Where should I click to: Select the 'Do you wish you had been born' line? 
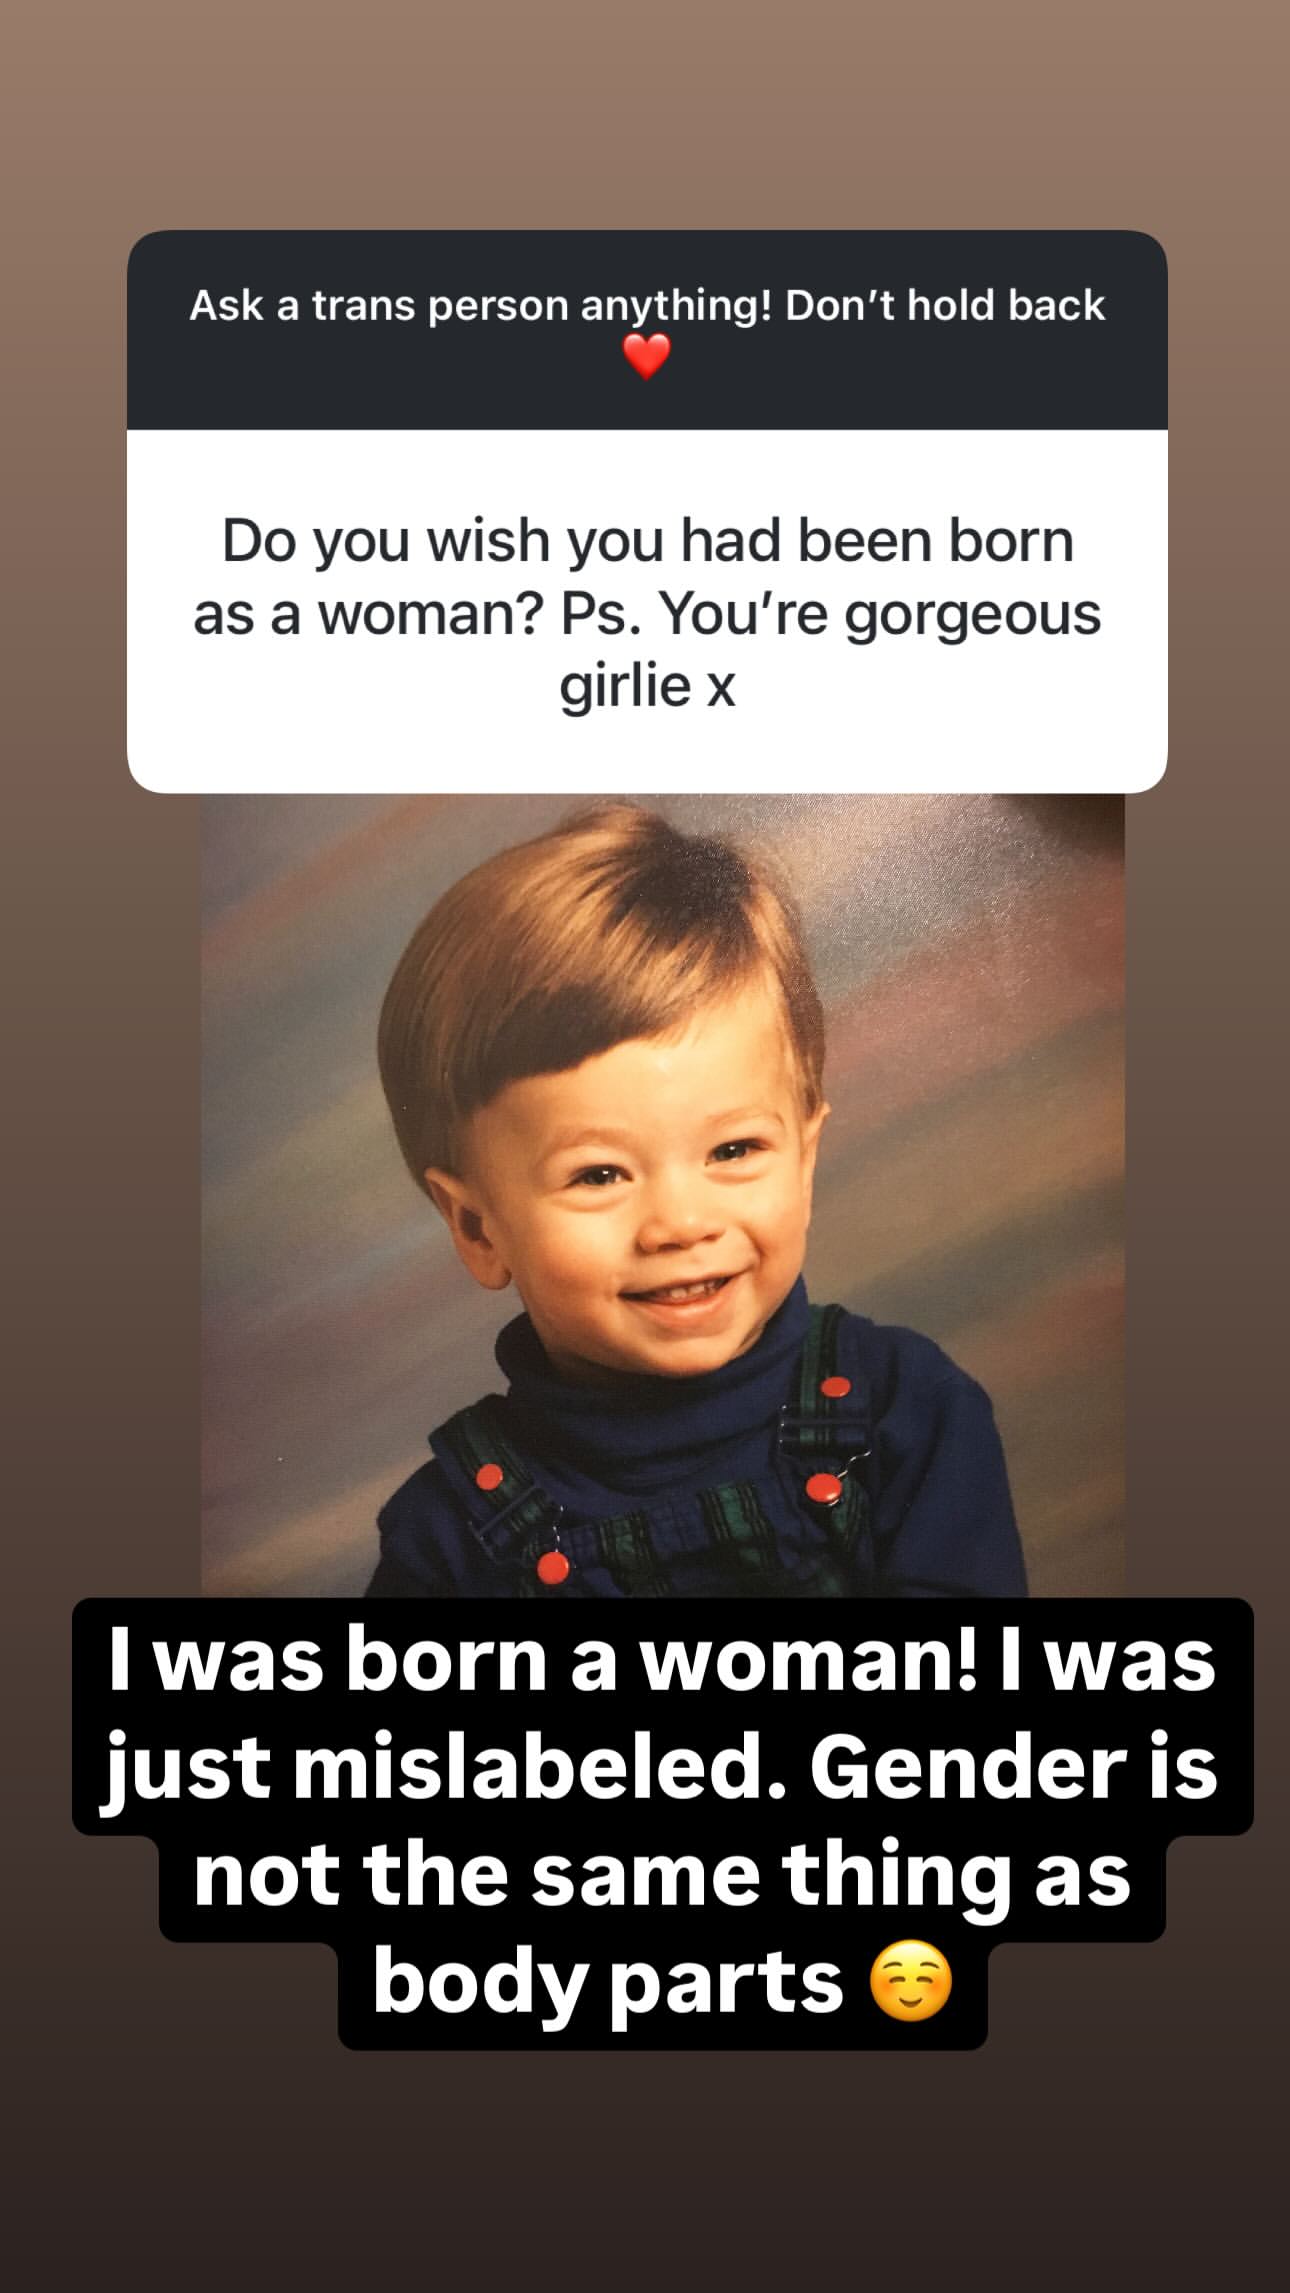648,543
